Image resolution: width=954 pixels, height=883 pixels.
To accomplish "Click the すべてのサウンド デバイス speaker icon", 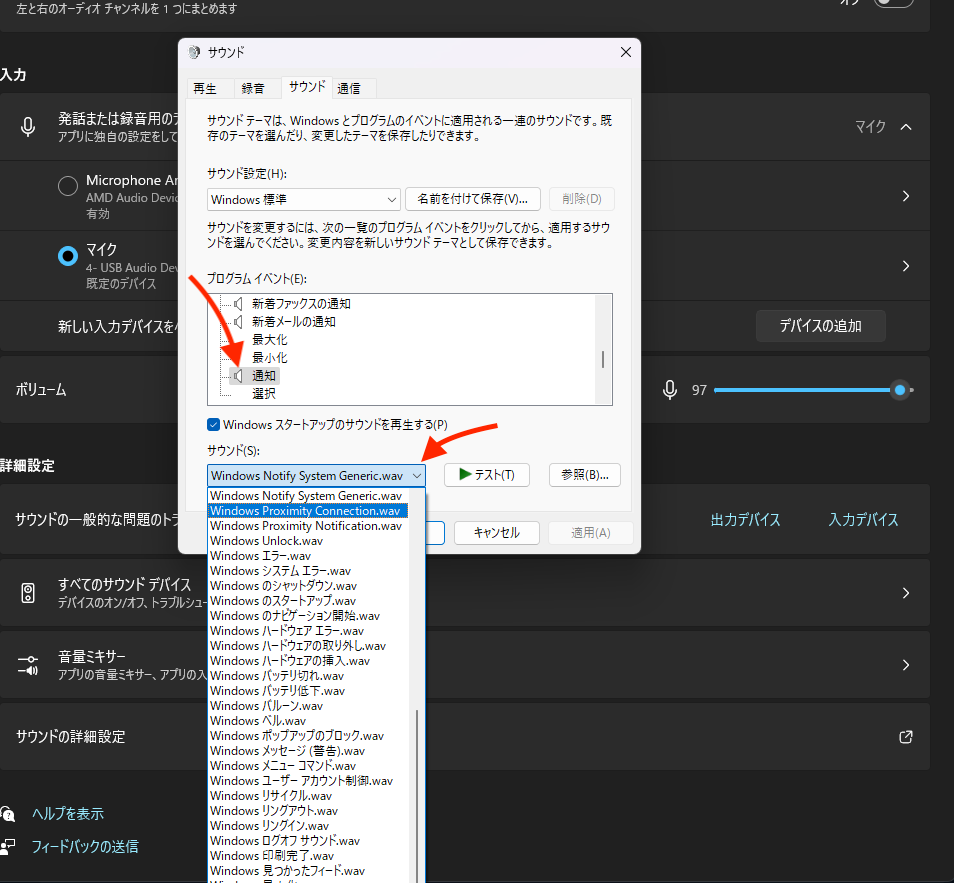I will click(28, 593).
